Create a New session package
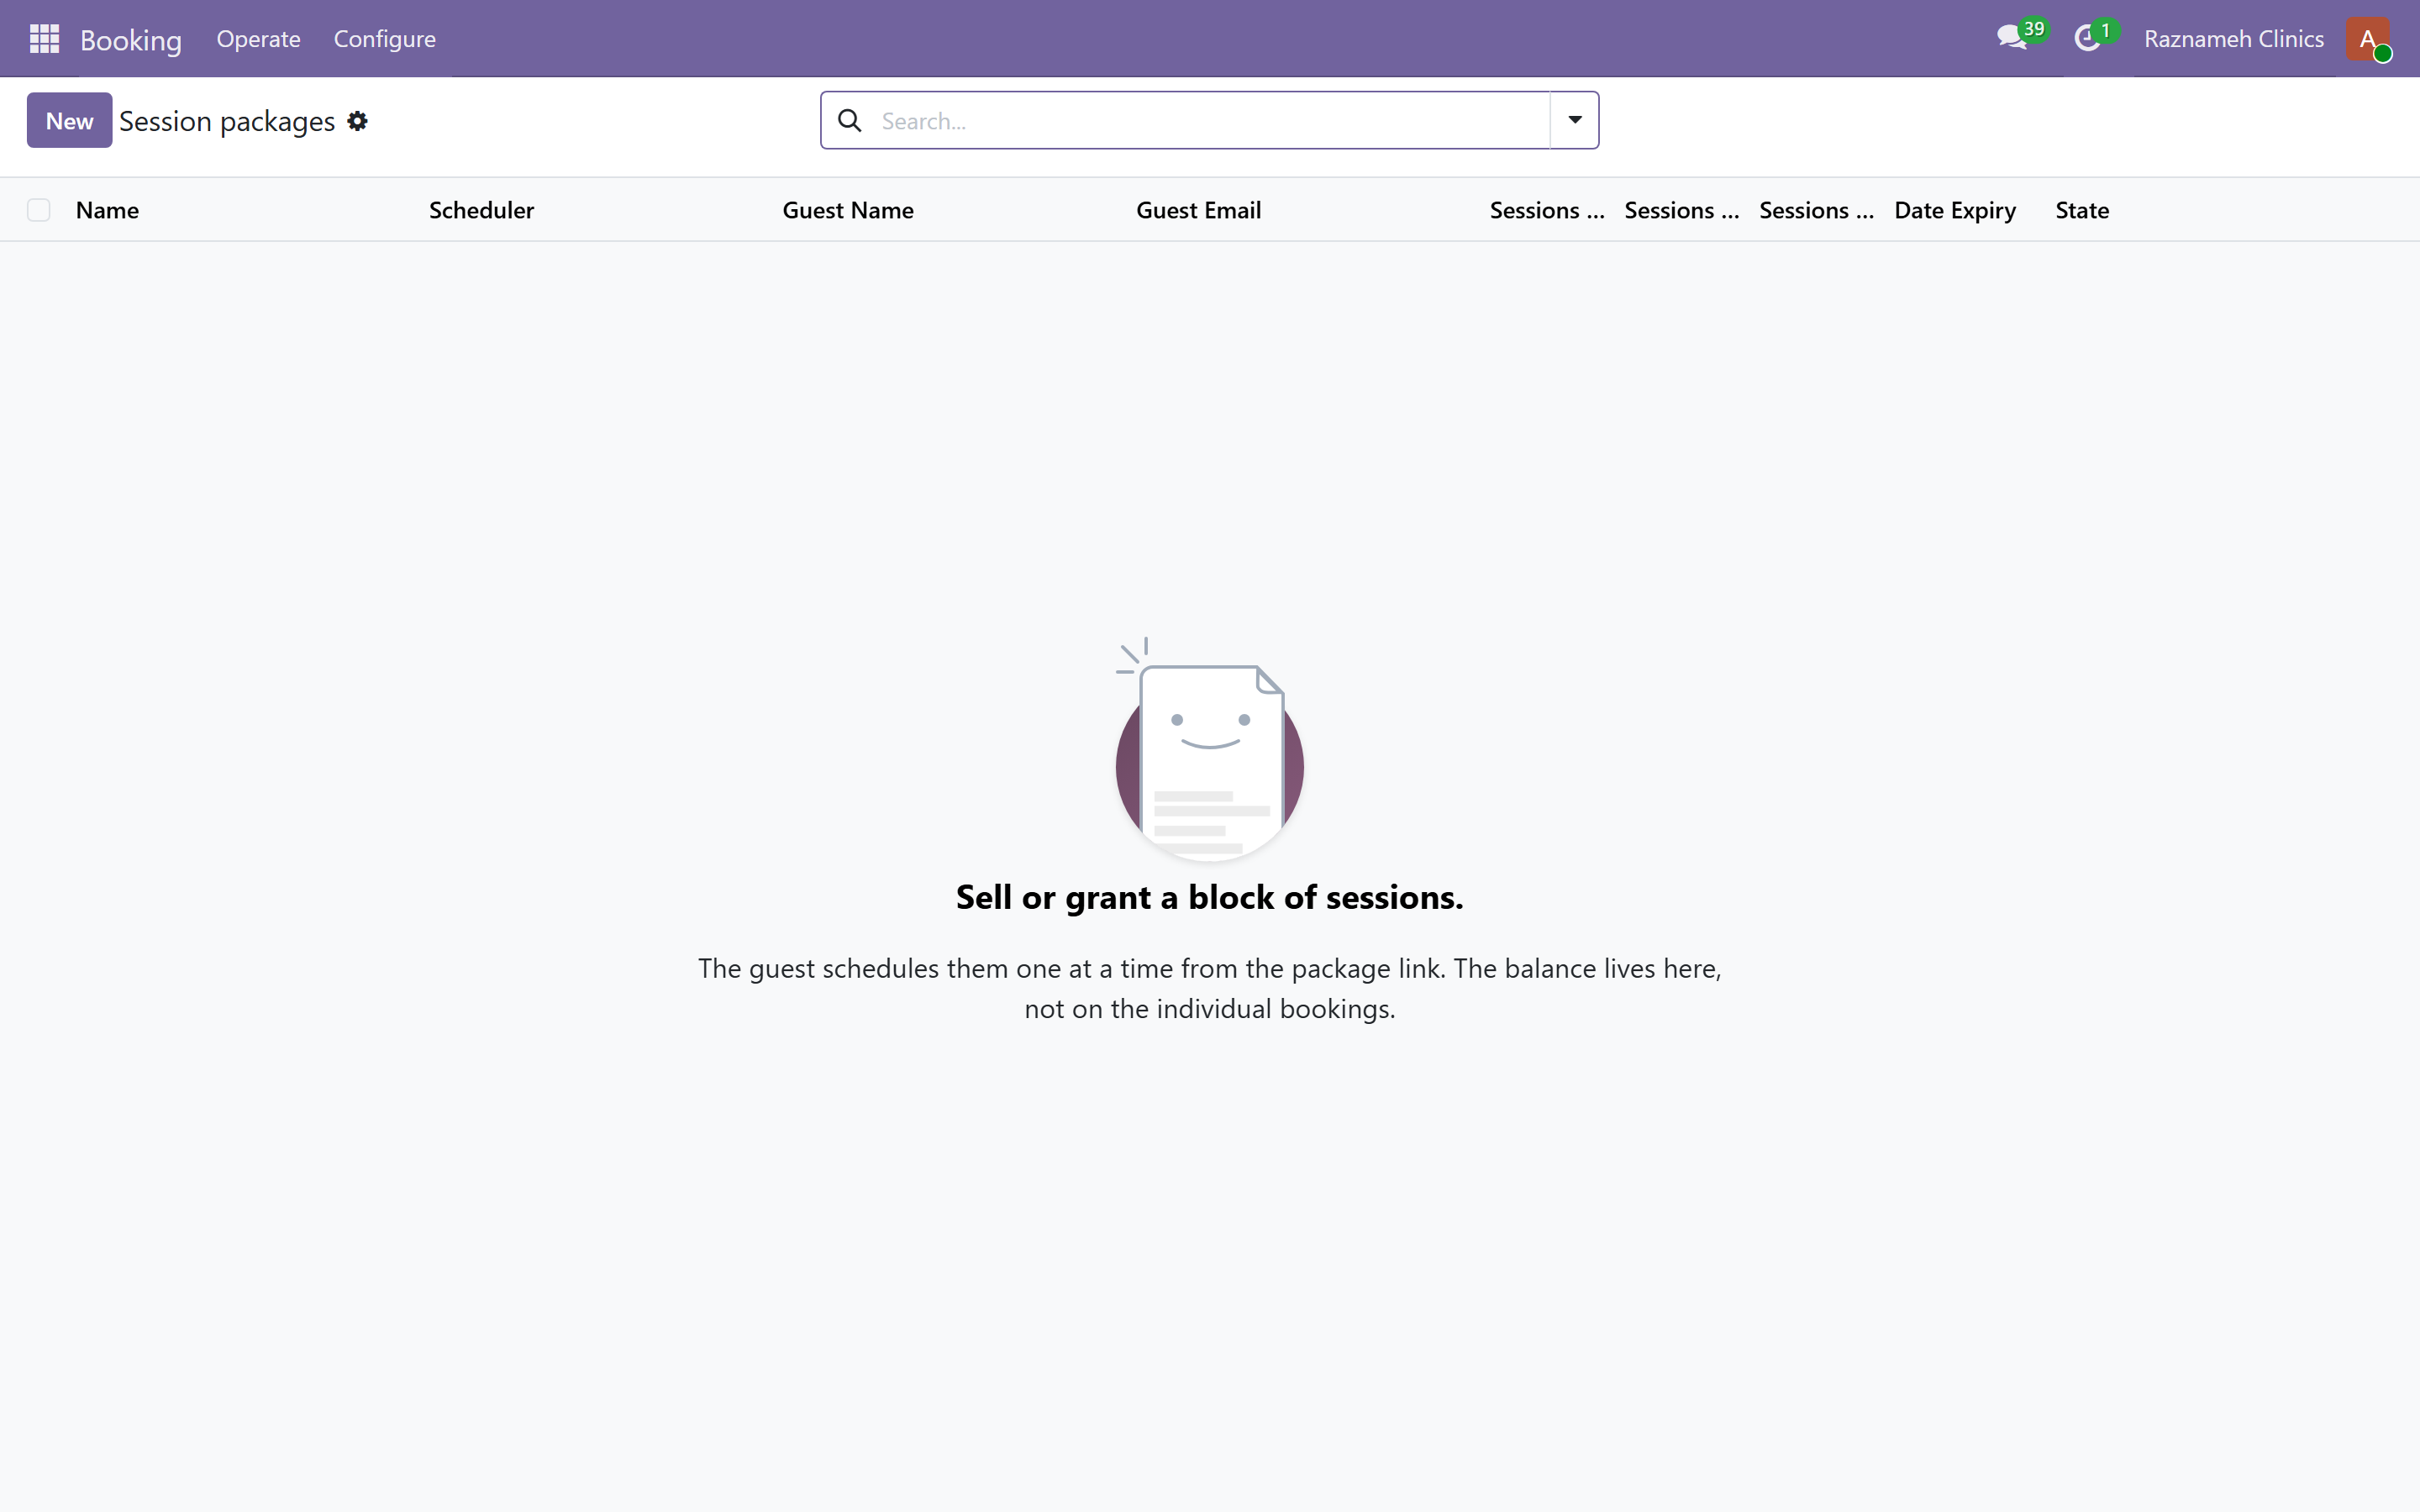Image resolution: width=2420 pixels, height=1512 pixels. (69, 121)
